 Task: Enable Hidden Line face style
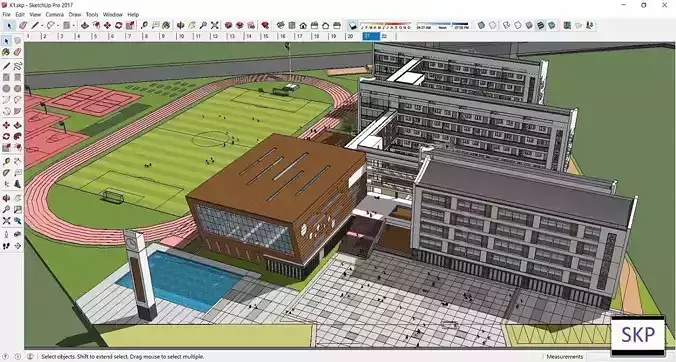[x=518, y=25]
